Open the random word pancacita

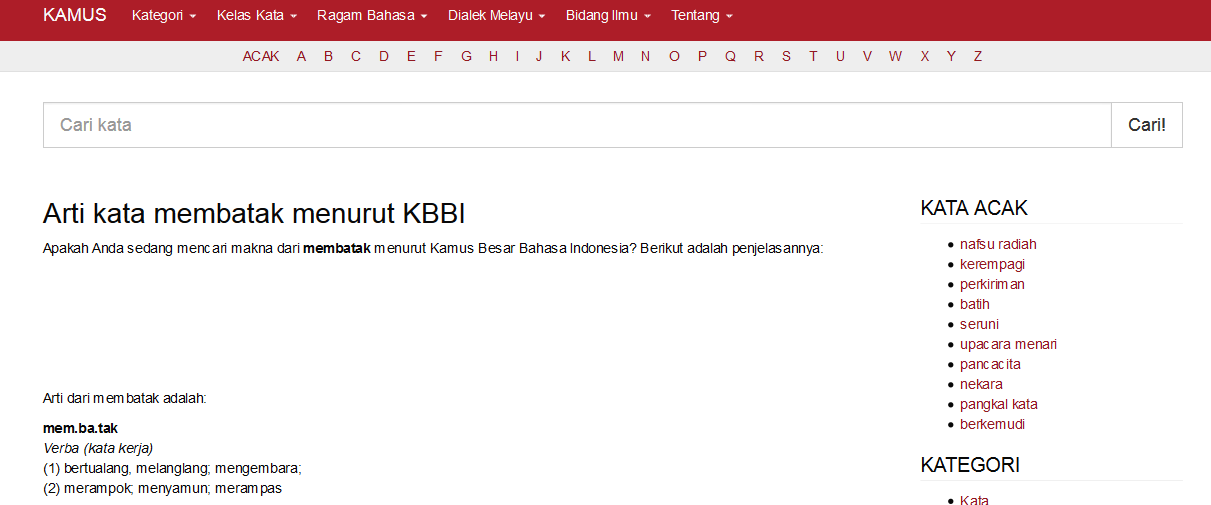pyautogui.click(x=990, y=364)
